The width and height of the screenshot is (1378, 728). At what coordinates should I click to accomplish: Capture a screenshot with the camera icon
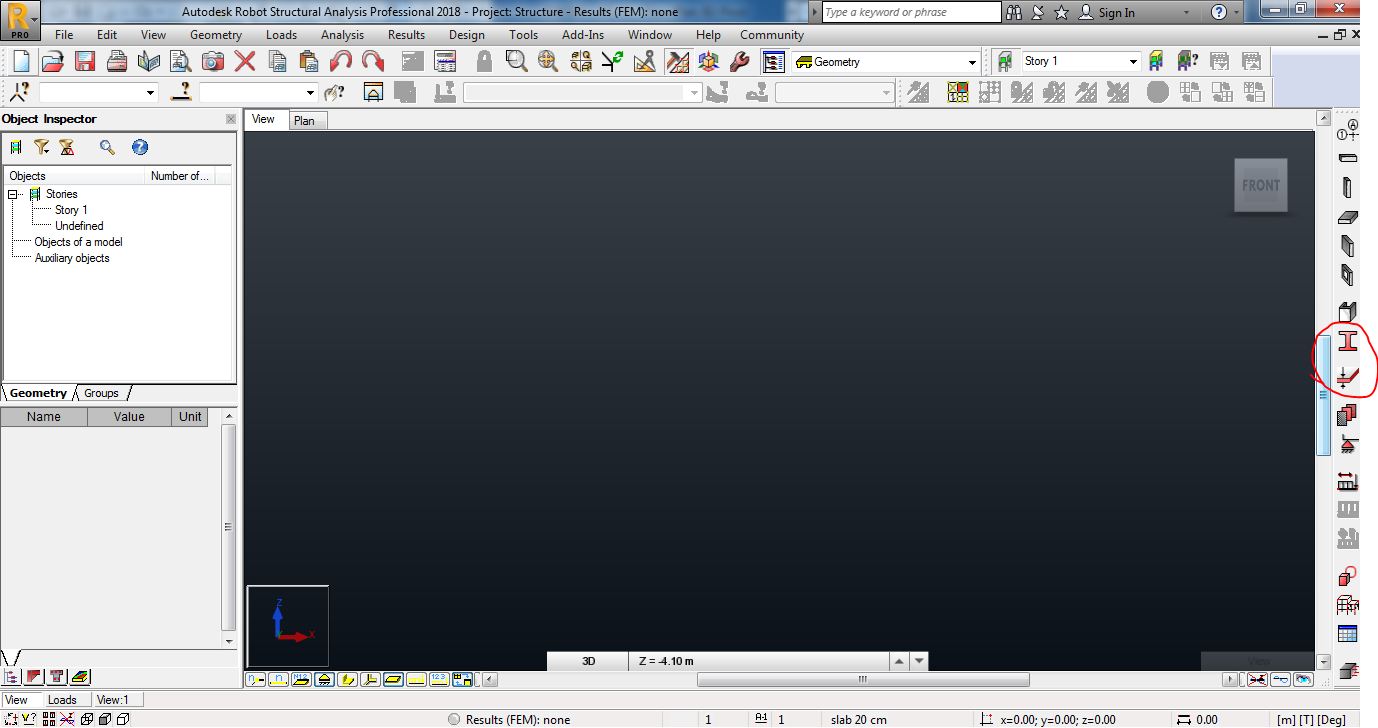pyautogui.click(x=213, y=62)
